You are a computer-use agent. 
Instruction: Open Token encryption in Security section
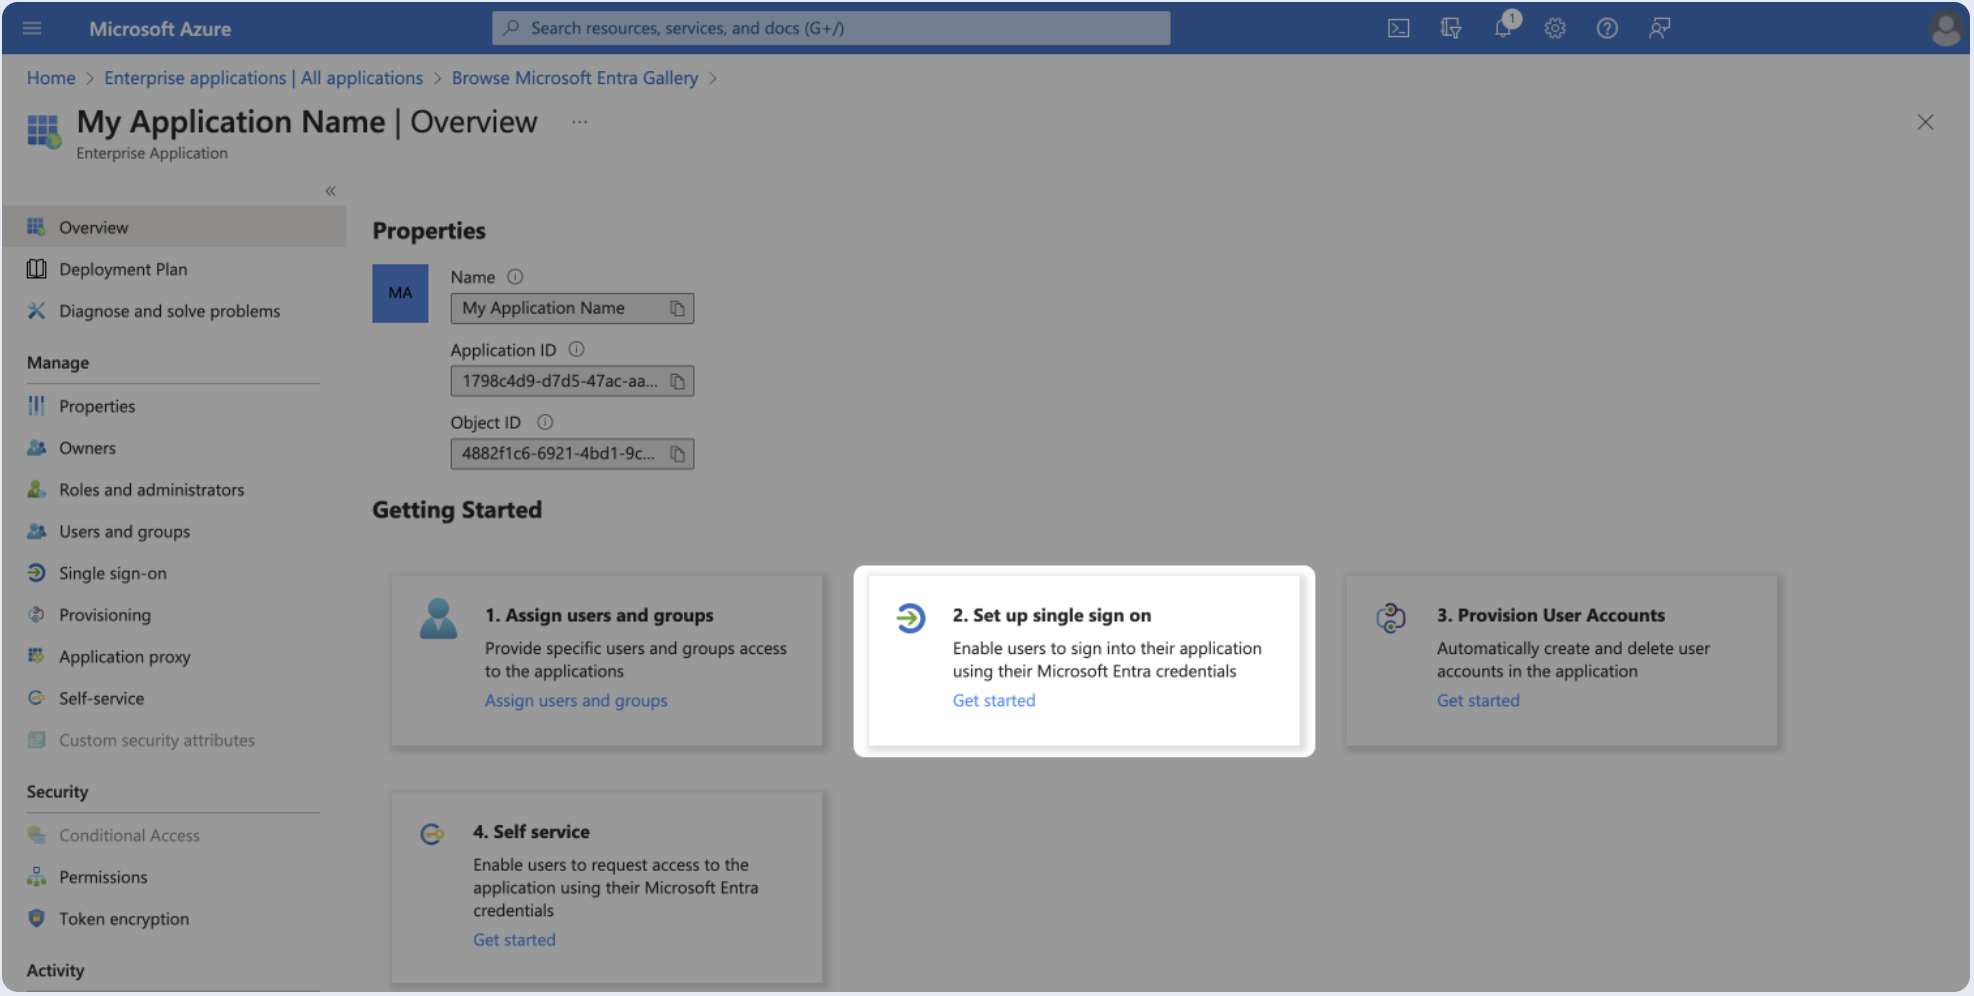123,918
